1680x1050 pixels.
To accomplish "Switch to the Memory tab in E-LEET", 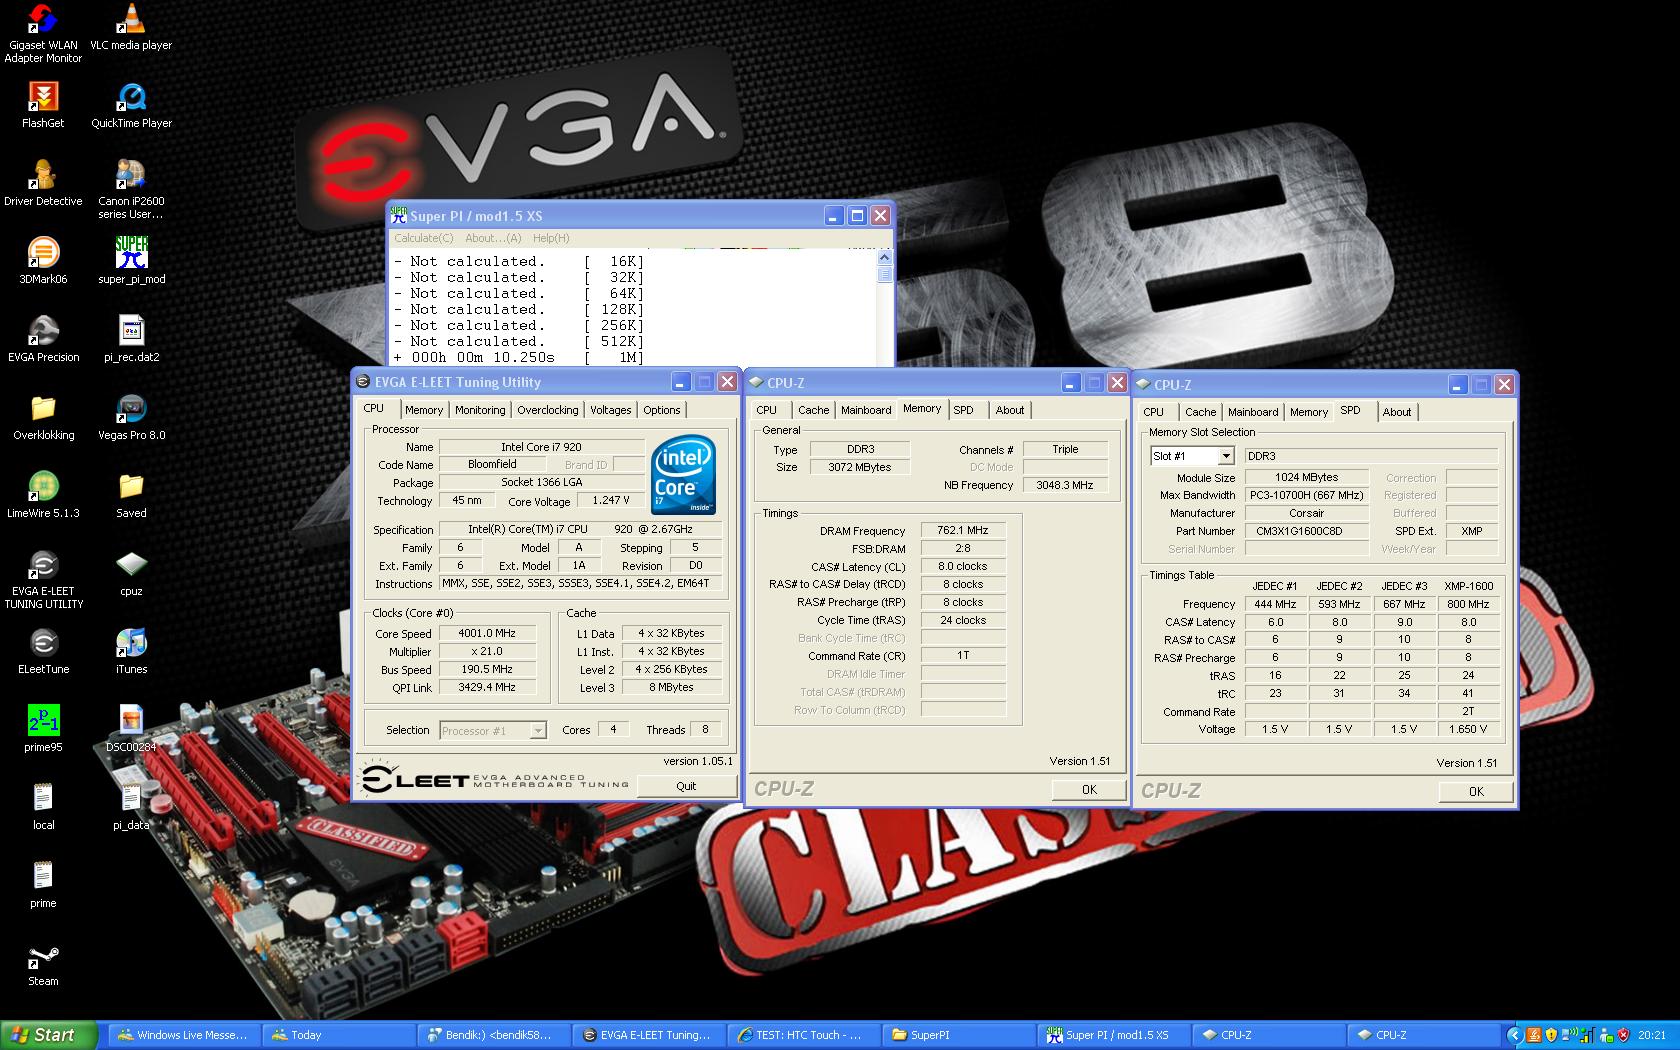I will 424,410.
